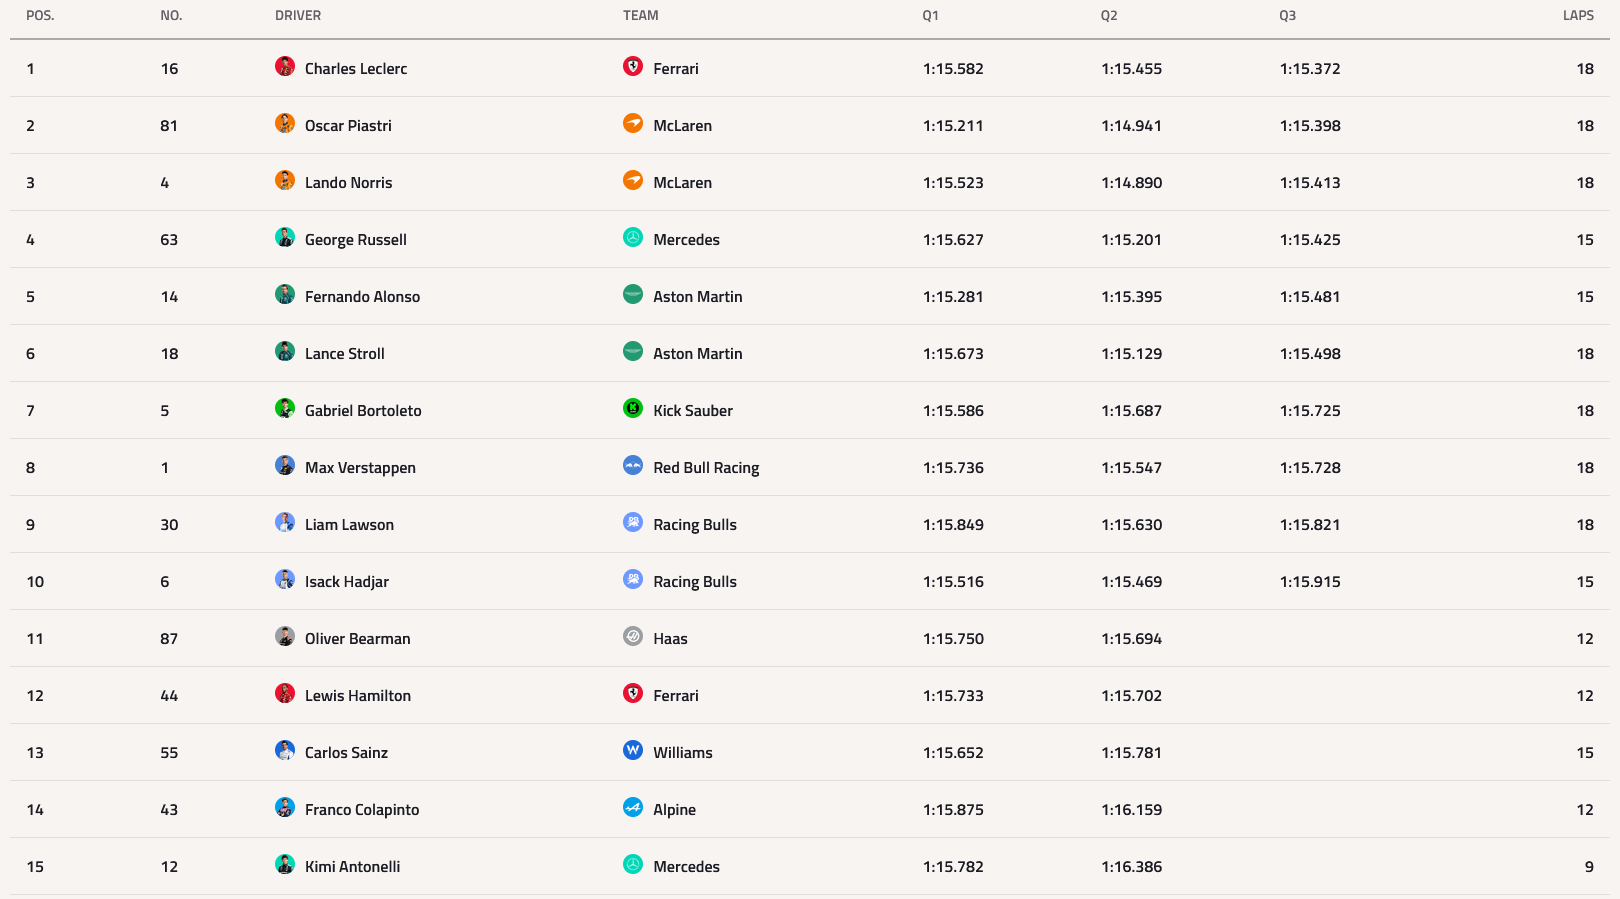Open Charles Leclerc driver name
The image size is (1620, 899).
(356, 69)
